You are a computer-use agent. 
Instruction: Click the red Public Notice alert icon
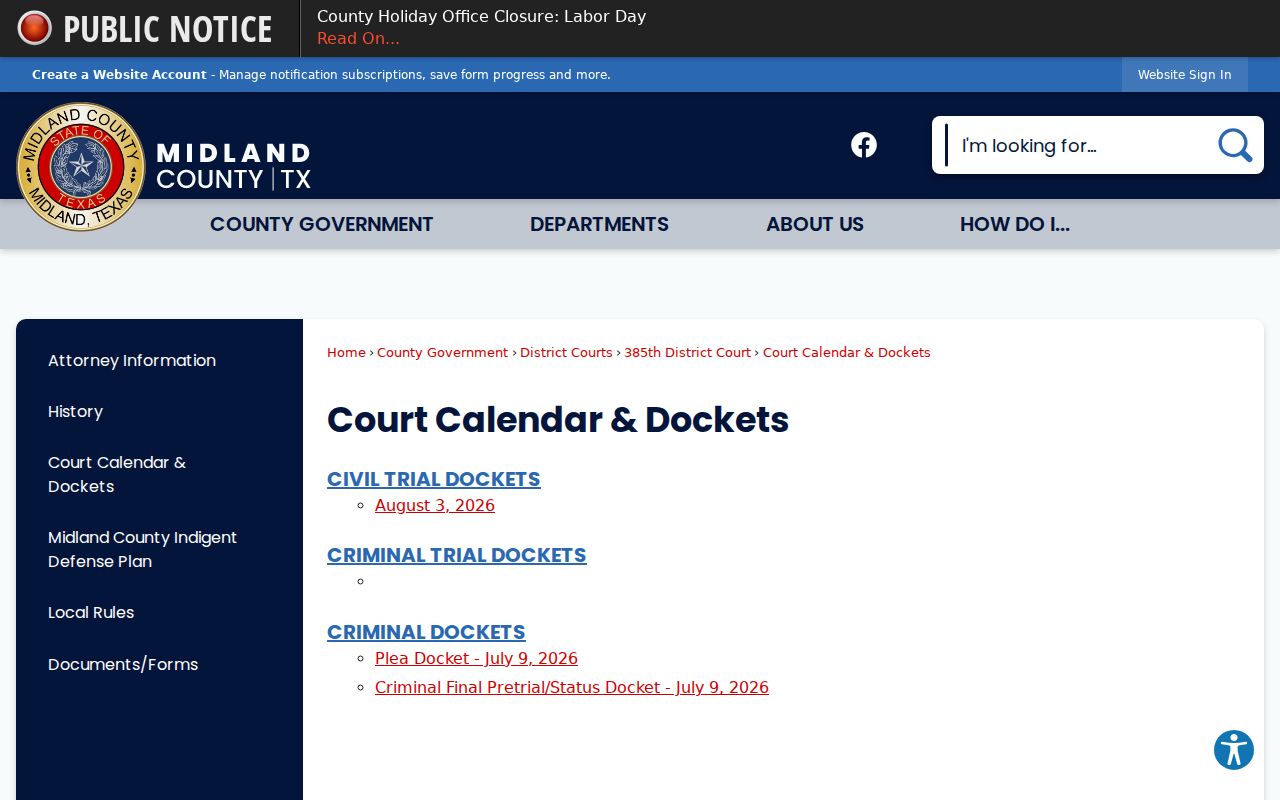pos(34,28)
